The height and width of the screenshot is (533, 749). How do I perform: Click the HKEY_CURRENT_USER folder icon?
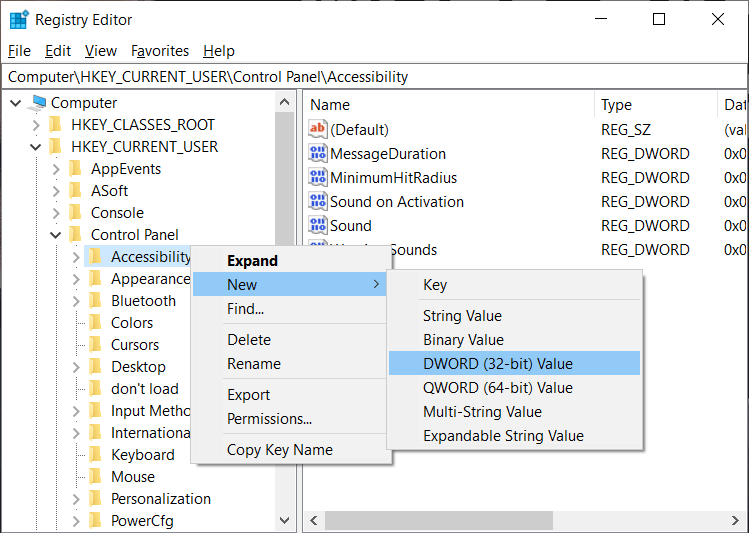55,147
